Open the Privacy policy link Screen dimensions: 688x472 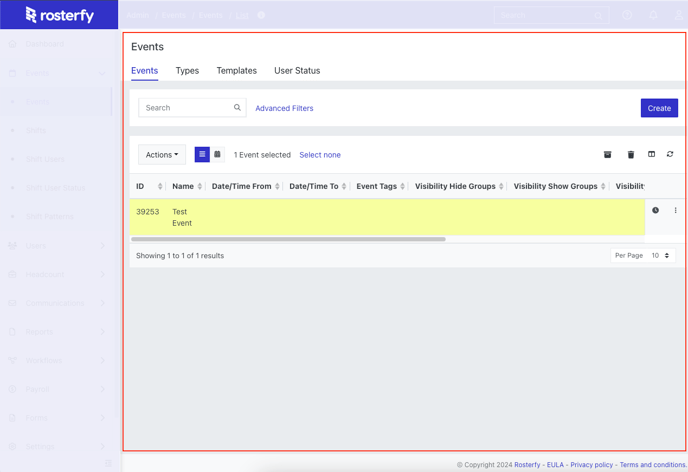tap(591, 465)
